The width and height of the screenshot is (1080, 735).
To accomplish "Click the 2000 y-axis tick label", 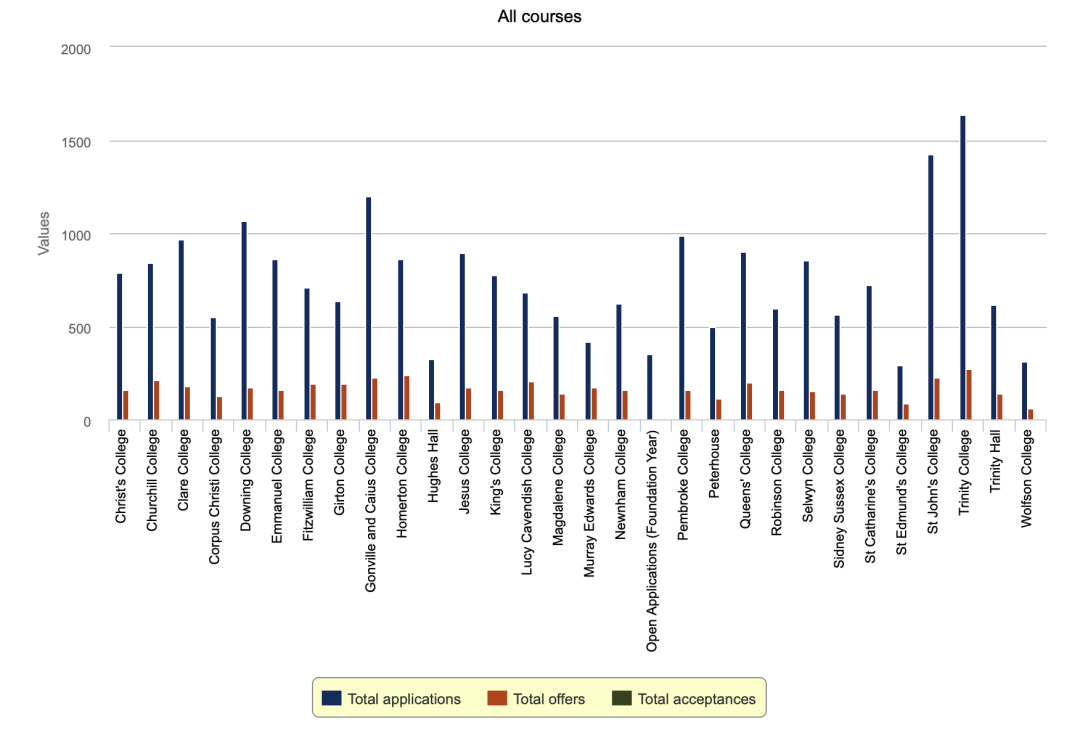I will coord(75,48).
